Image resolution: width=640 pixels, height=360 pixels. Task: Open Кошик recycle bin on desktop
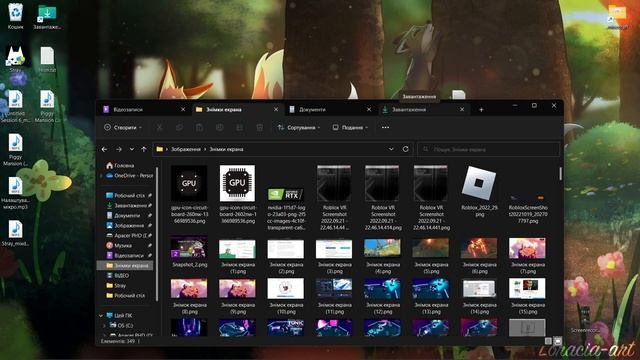[16, 16]
